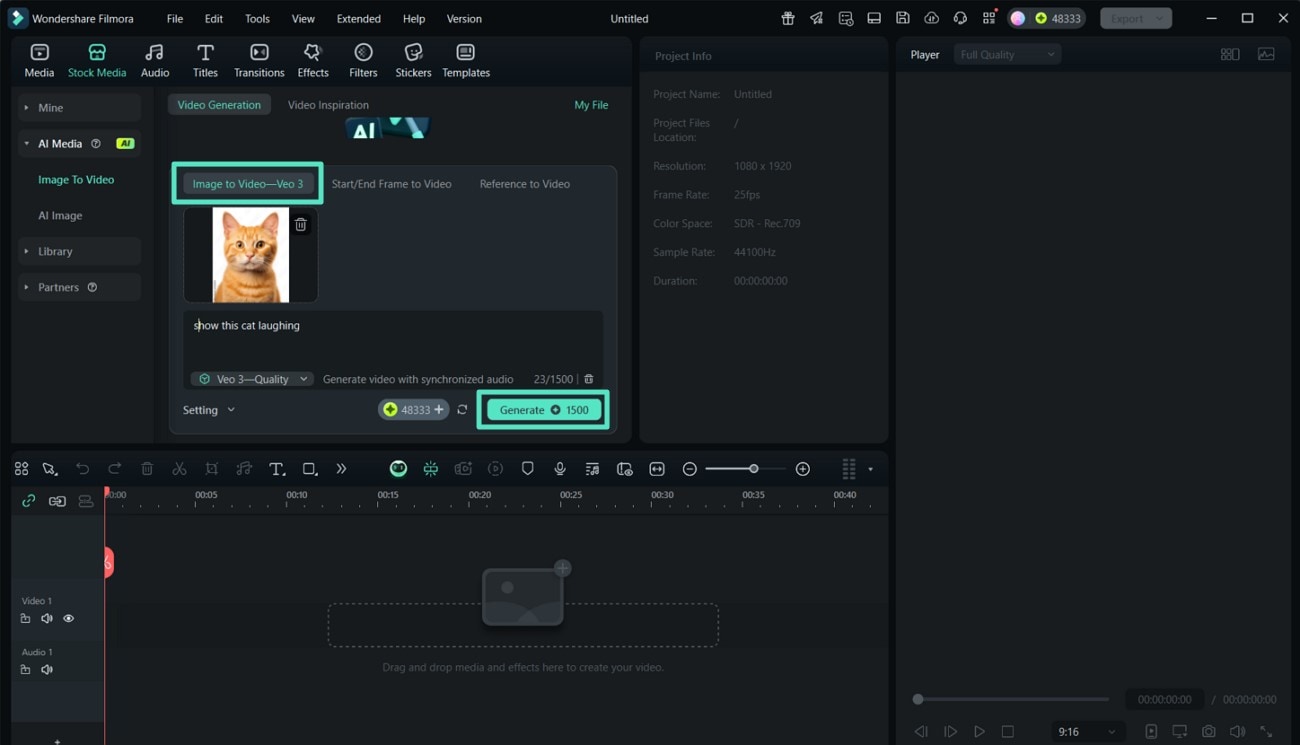1300x745 pixels.
Task: Open the Edit menu
Action: pos(214,18)
